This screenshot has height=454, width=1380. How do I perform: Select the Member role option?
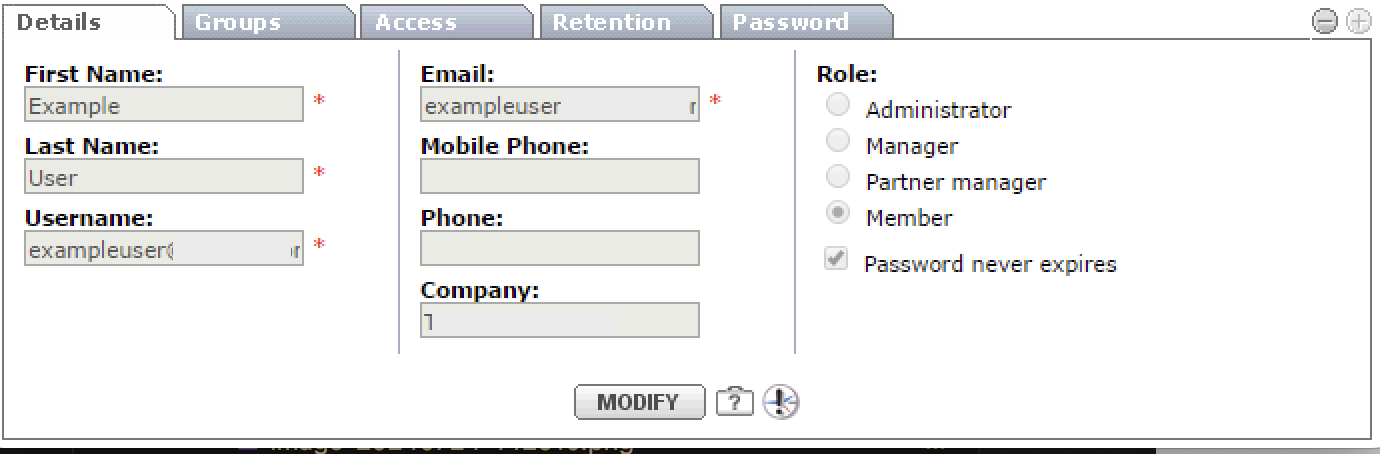[x=840, y=213]
